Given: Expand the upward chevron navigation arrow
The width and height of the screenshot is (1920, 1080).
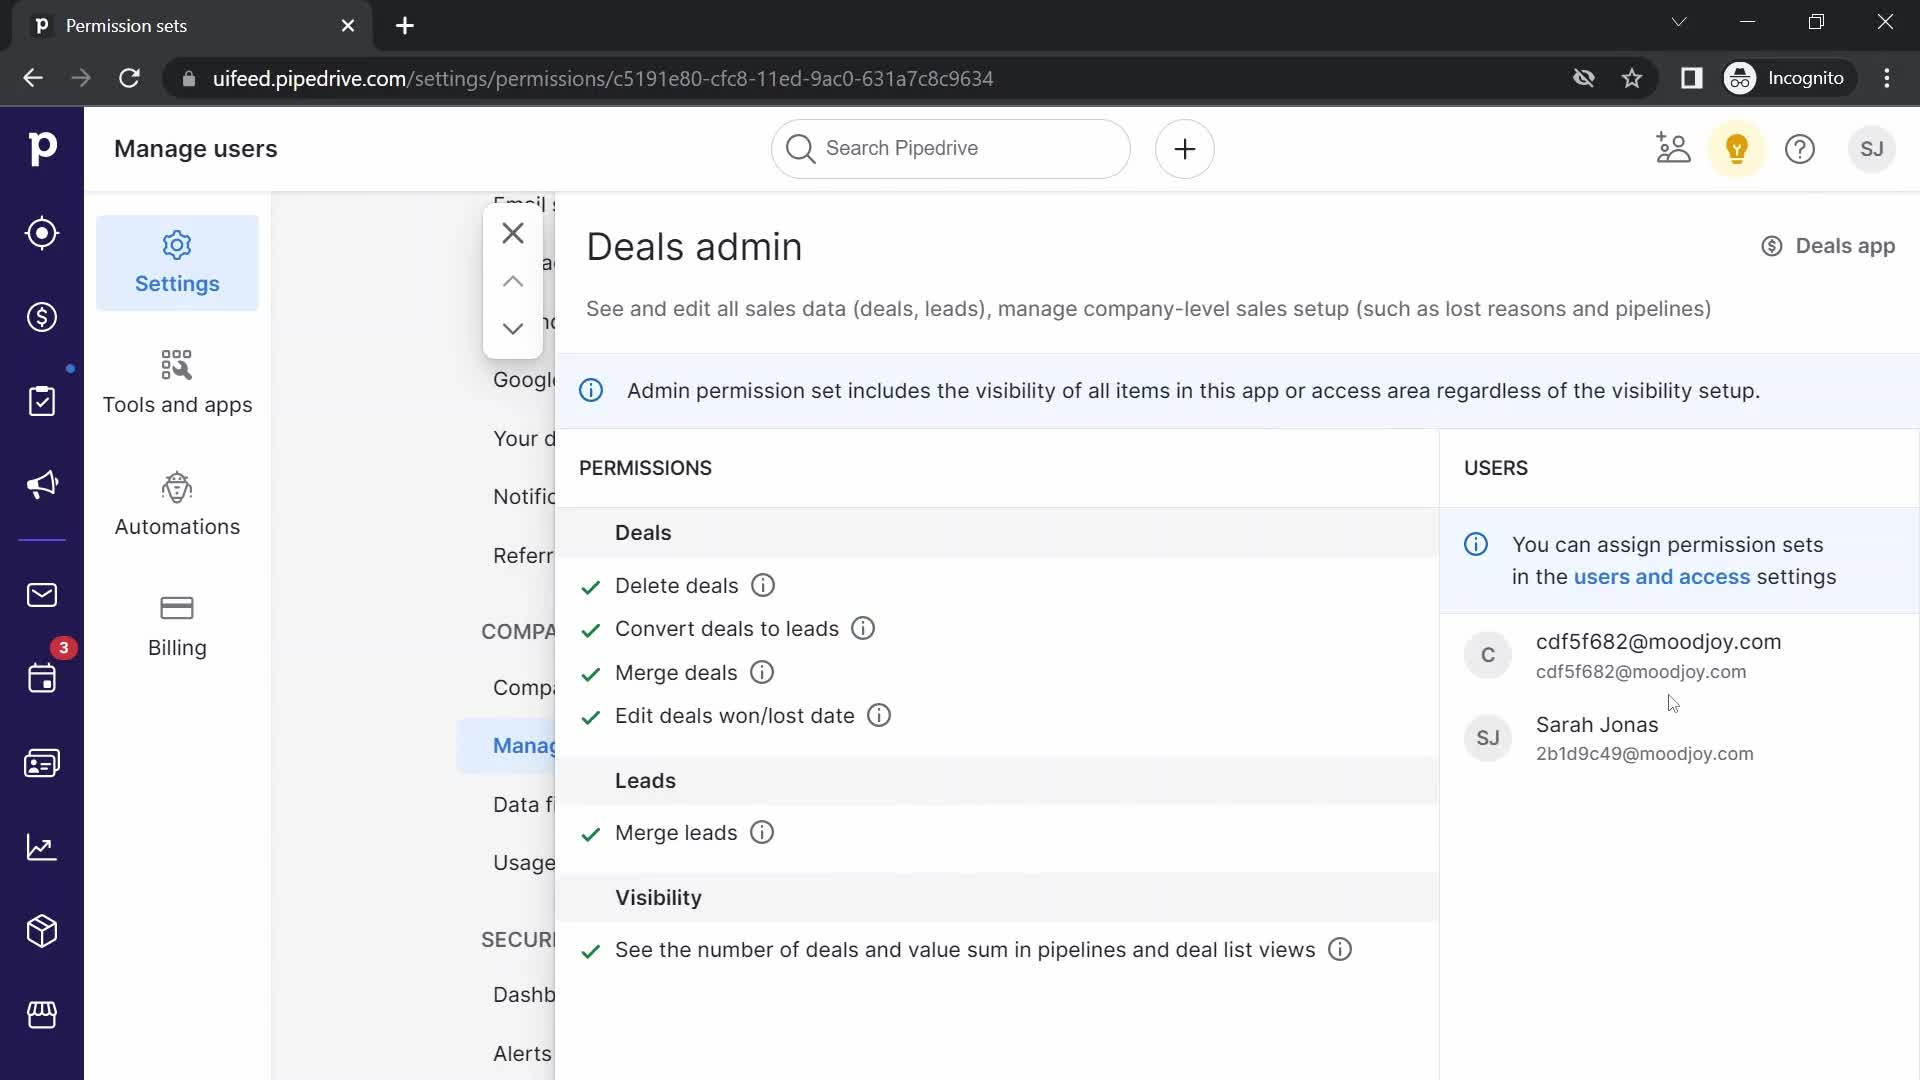Looking at the screenshot, I should click(512, 281).
